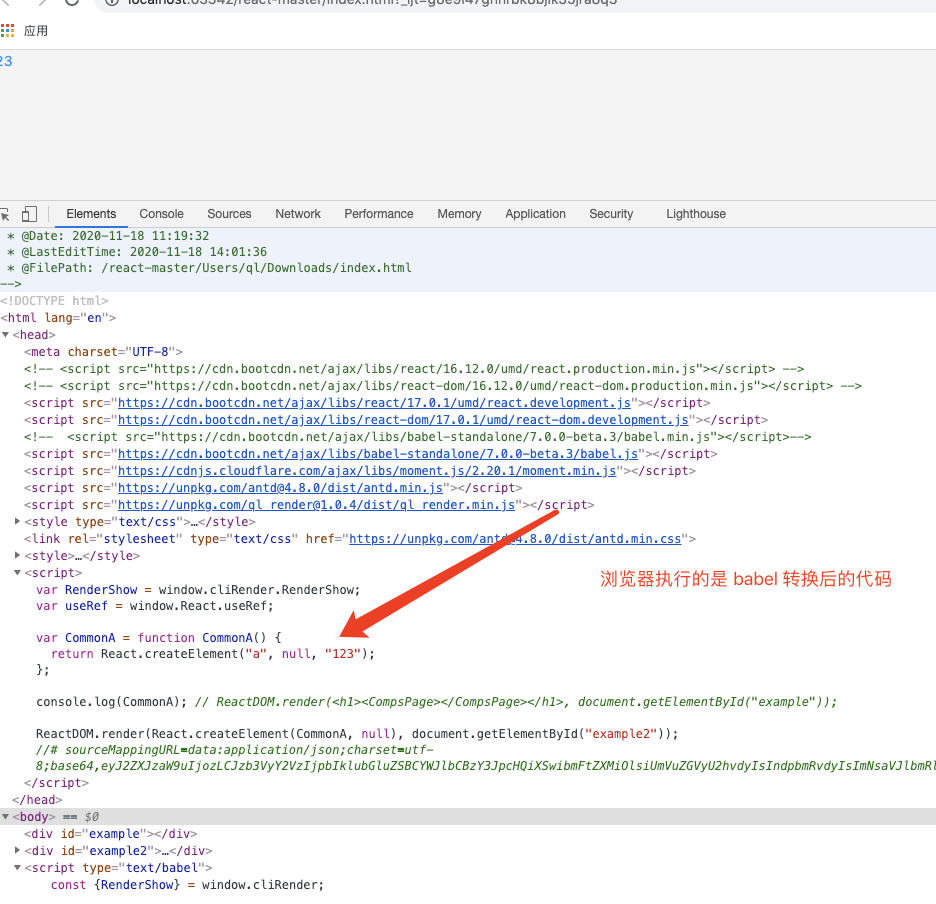Select the Application tab
This screenshot has width=936, height=904.
[535, 214]
